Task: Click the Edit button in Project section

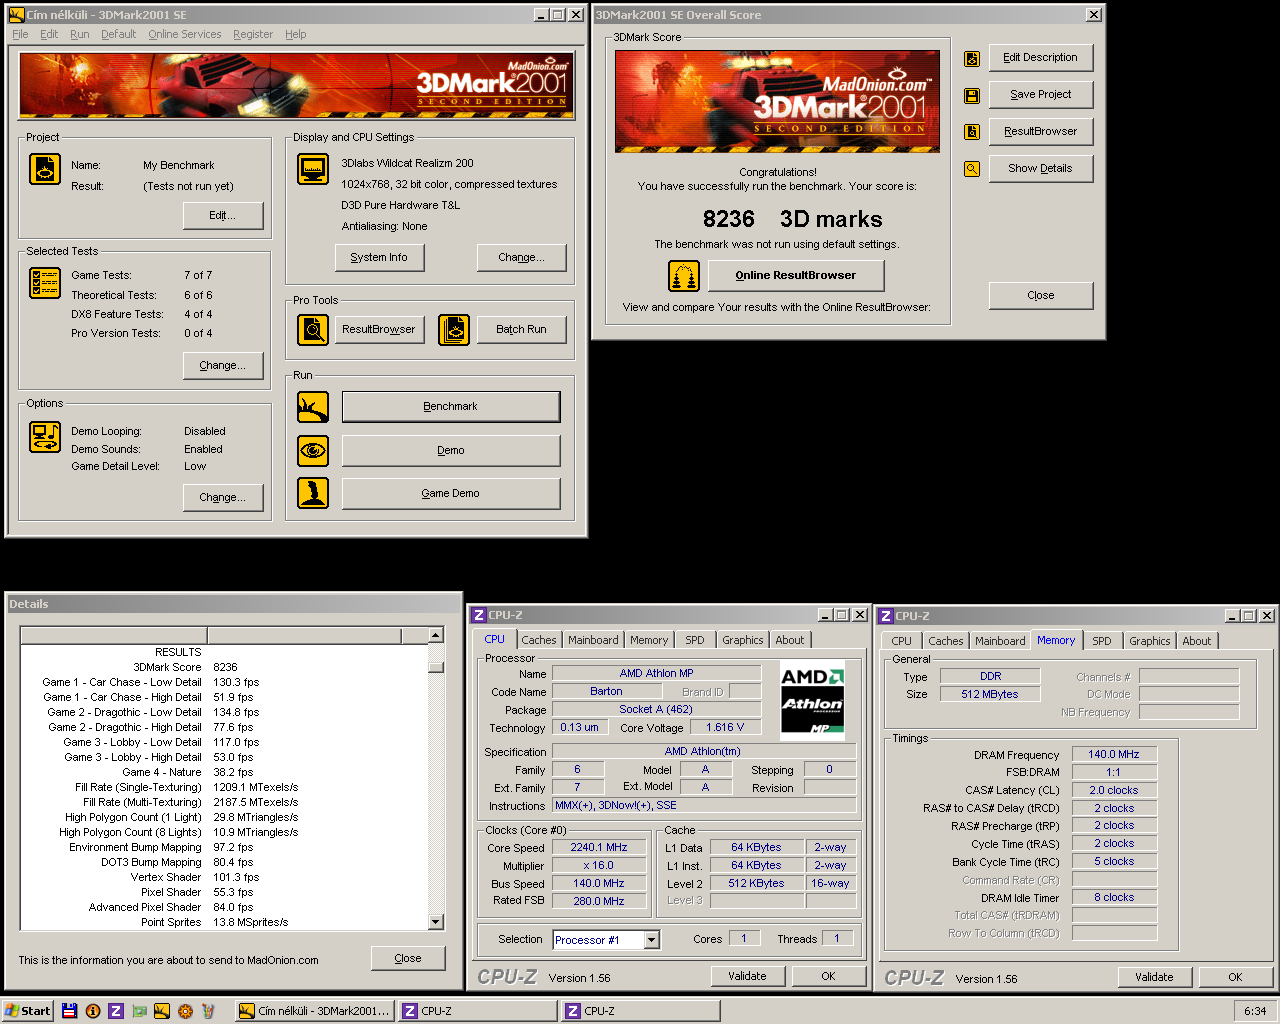Action: coord(223,216)
